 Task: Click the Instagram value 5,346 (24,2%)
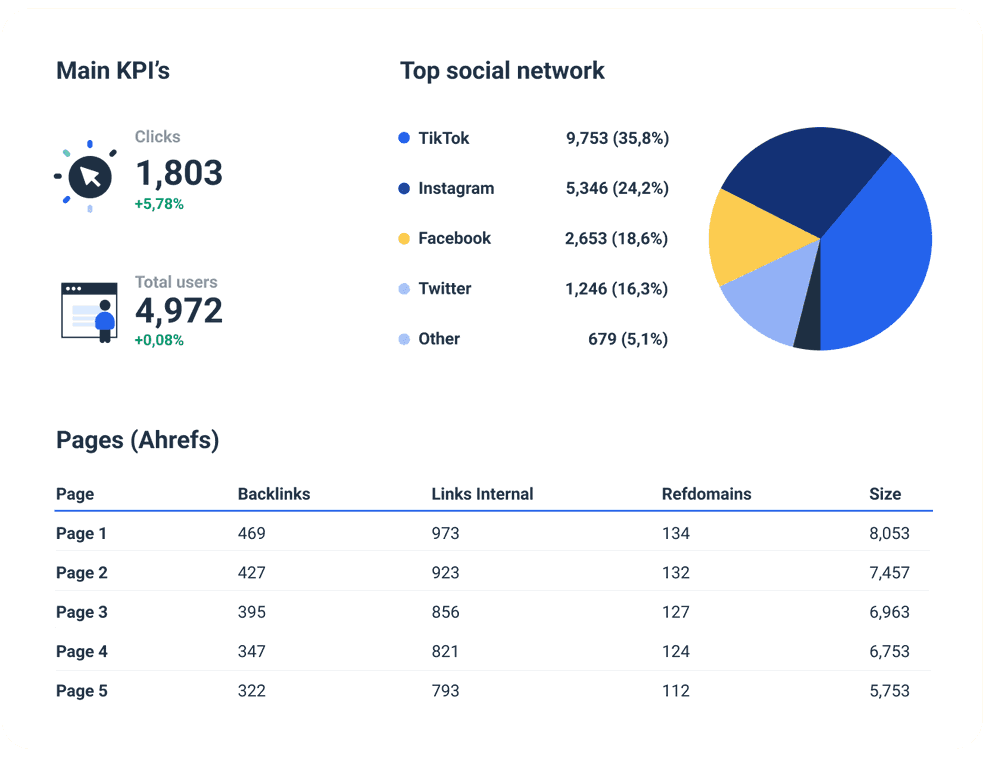pyautogui.click(x=617, y=188)
